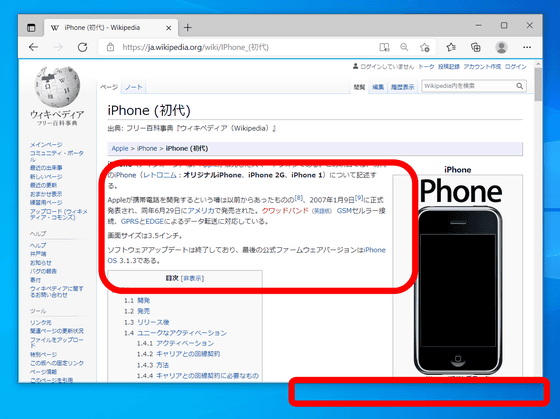Screen dimensions: 560x419
Task: Jump to contents entry 1.1 開発
Action: point(137,301)
